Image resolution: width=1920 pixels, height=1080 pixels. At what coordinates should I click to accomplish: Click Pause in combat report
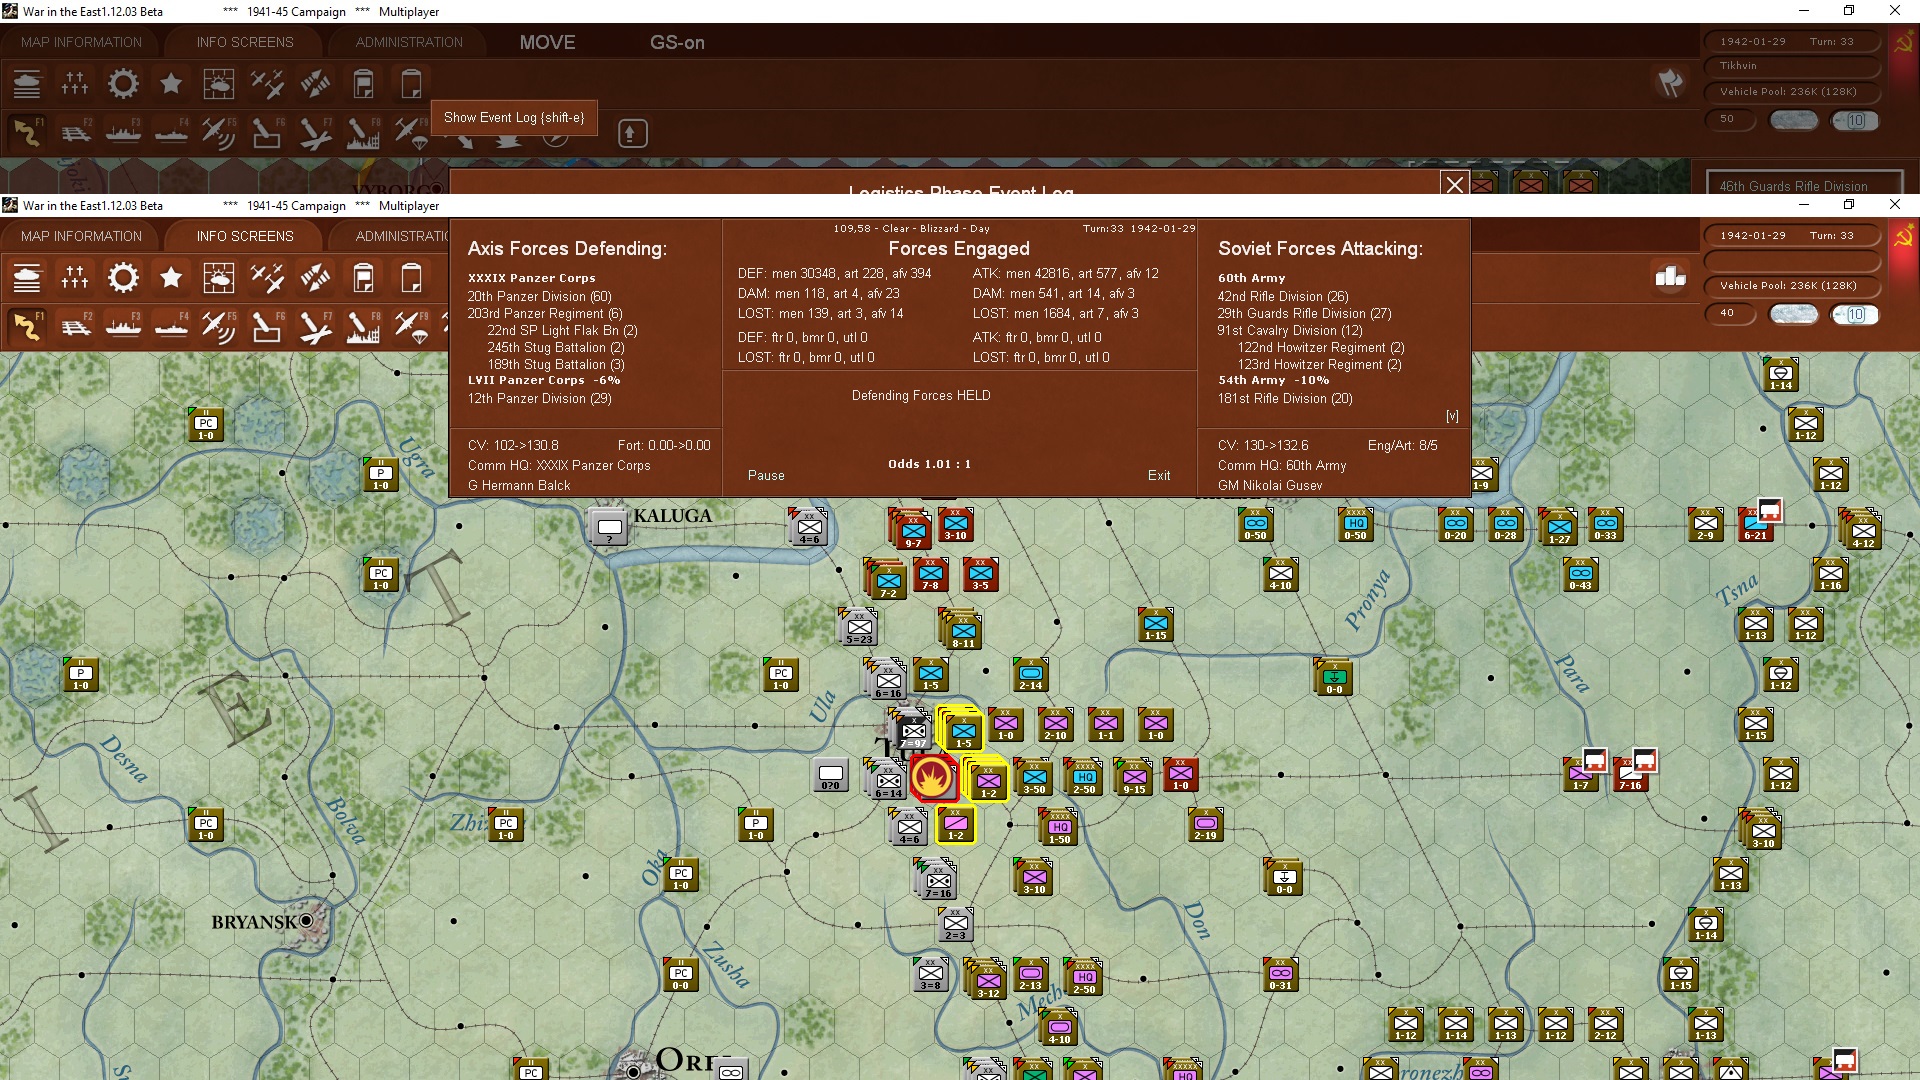(766, 475)
